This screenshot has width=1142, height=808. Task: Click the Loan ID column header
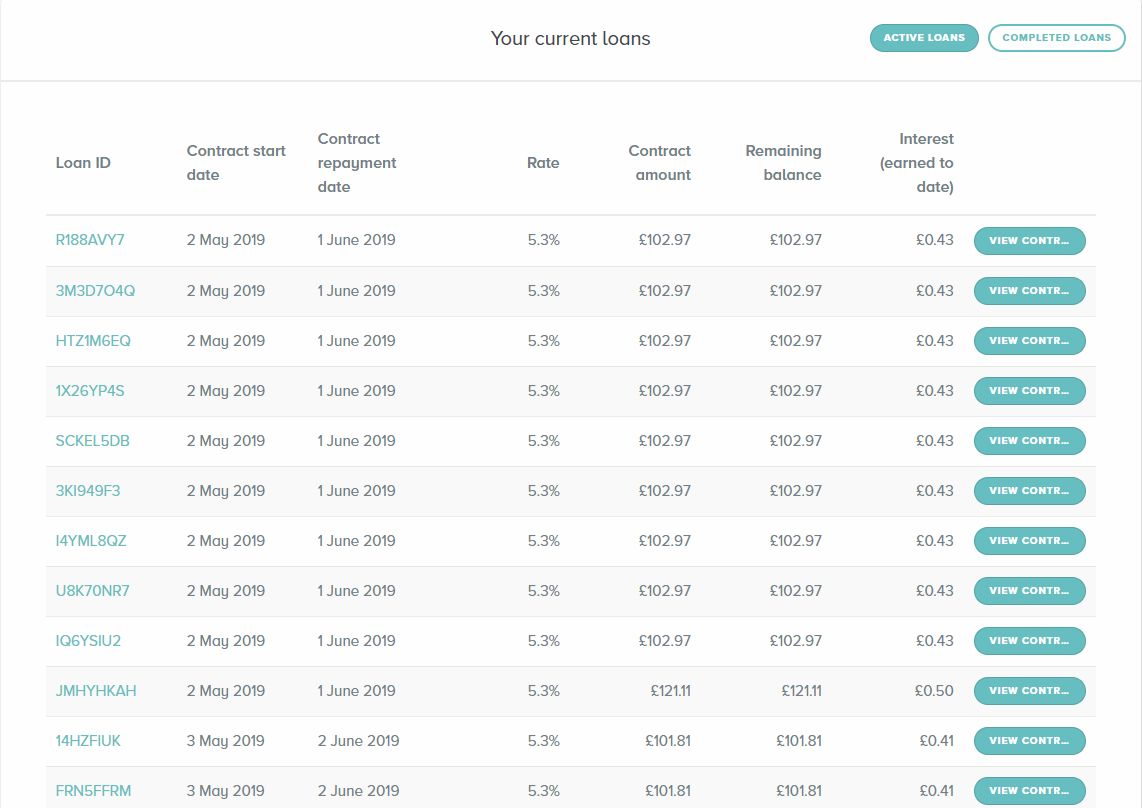83,162
